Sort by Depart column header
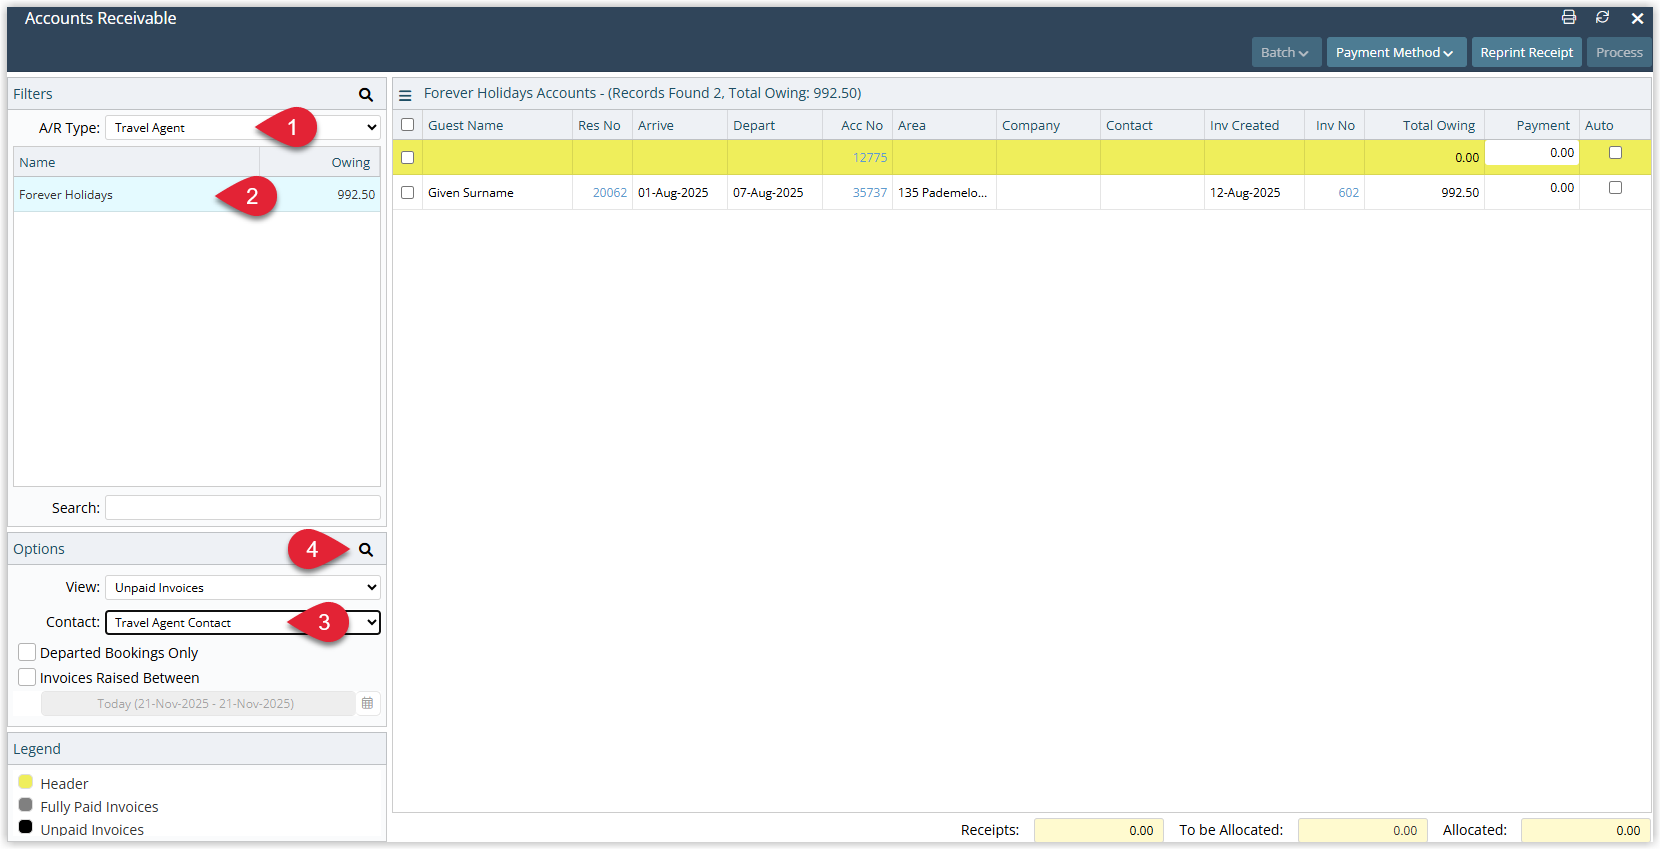The image size is (1661, 850). coord(775,125)
